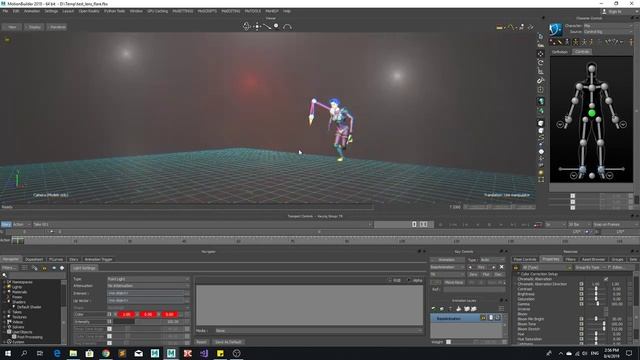Click the frame-all icon at sidebar bottom
Image resolution: width=640 pixels, height=360 pixels.
tap(541, 179)
